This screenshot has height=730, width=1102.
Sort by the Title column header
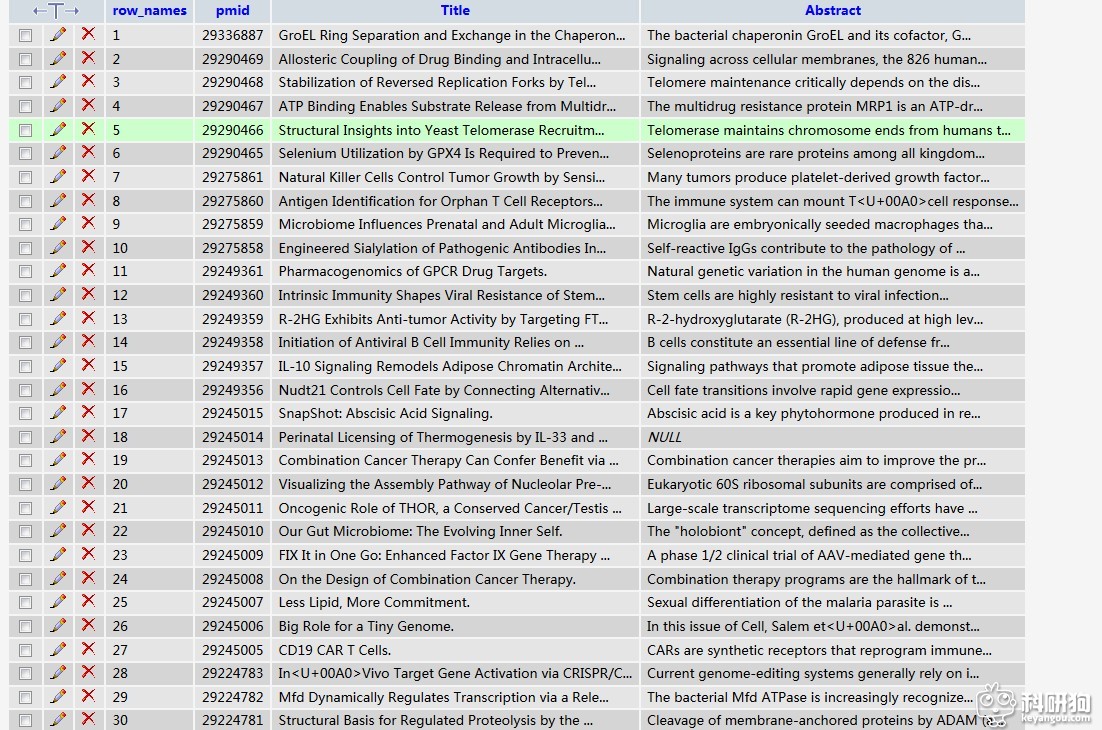tap(455, 11)
